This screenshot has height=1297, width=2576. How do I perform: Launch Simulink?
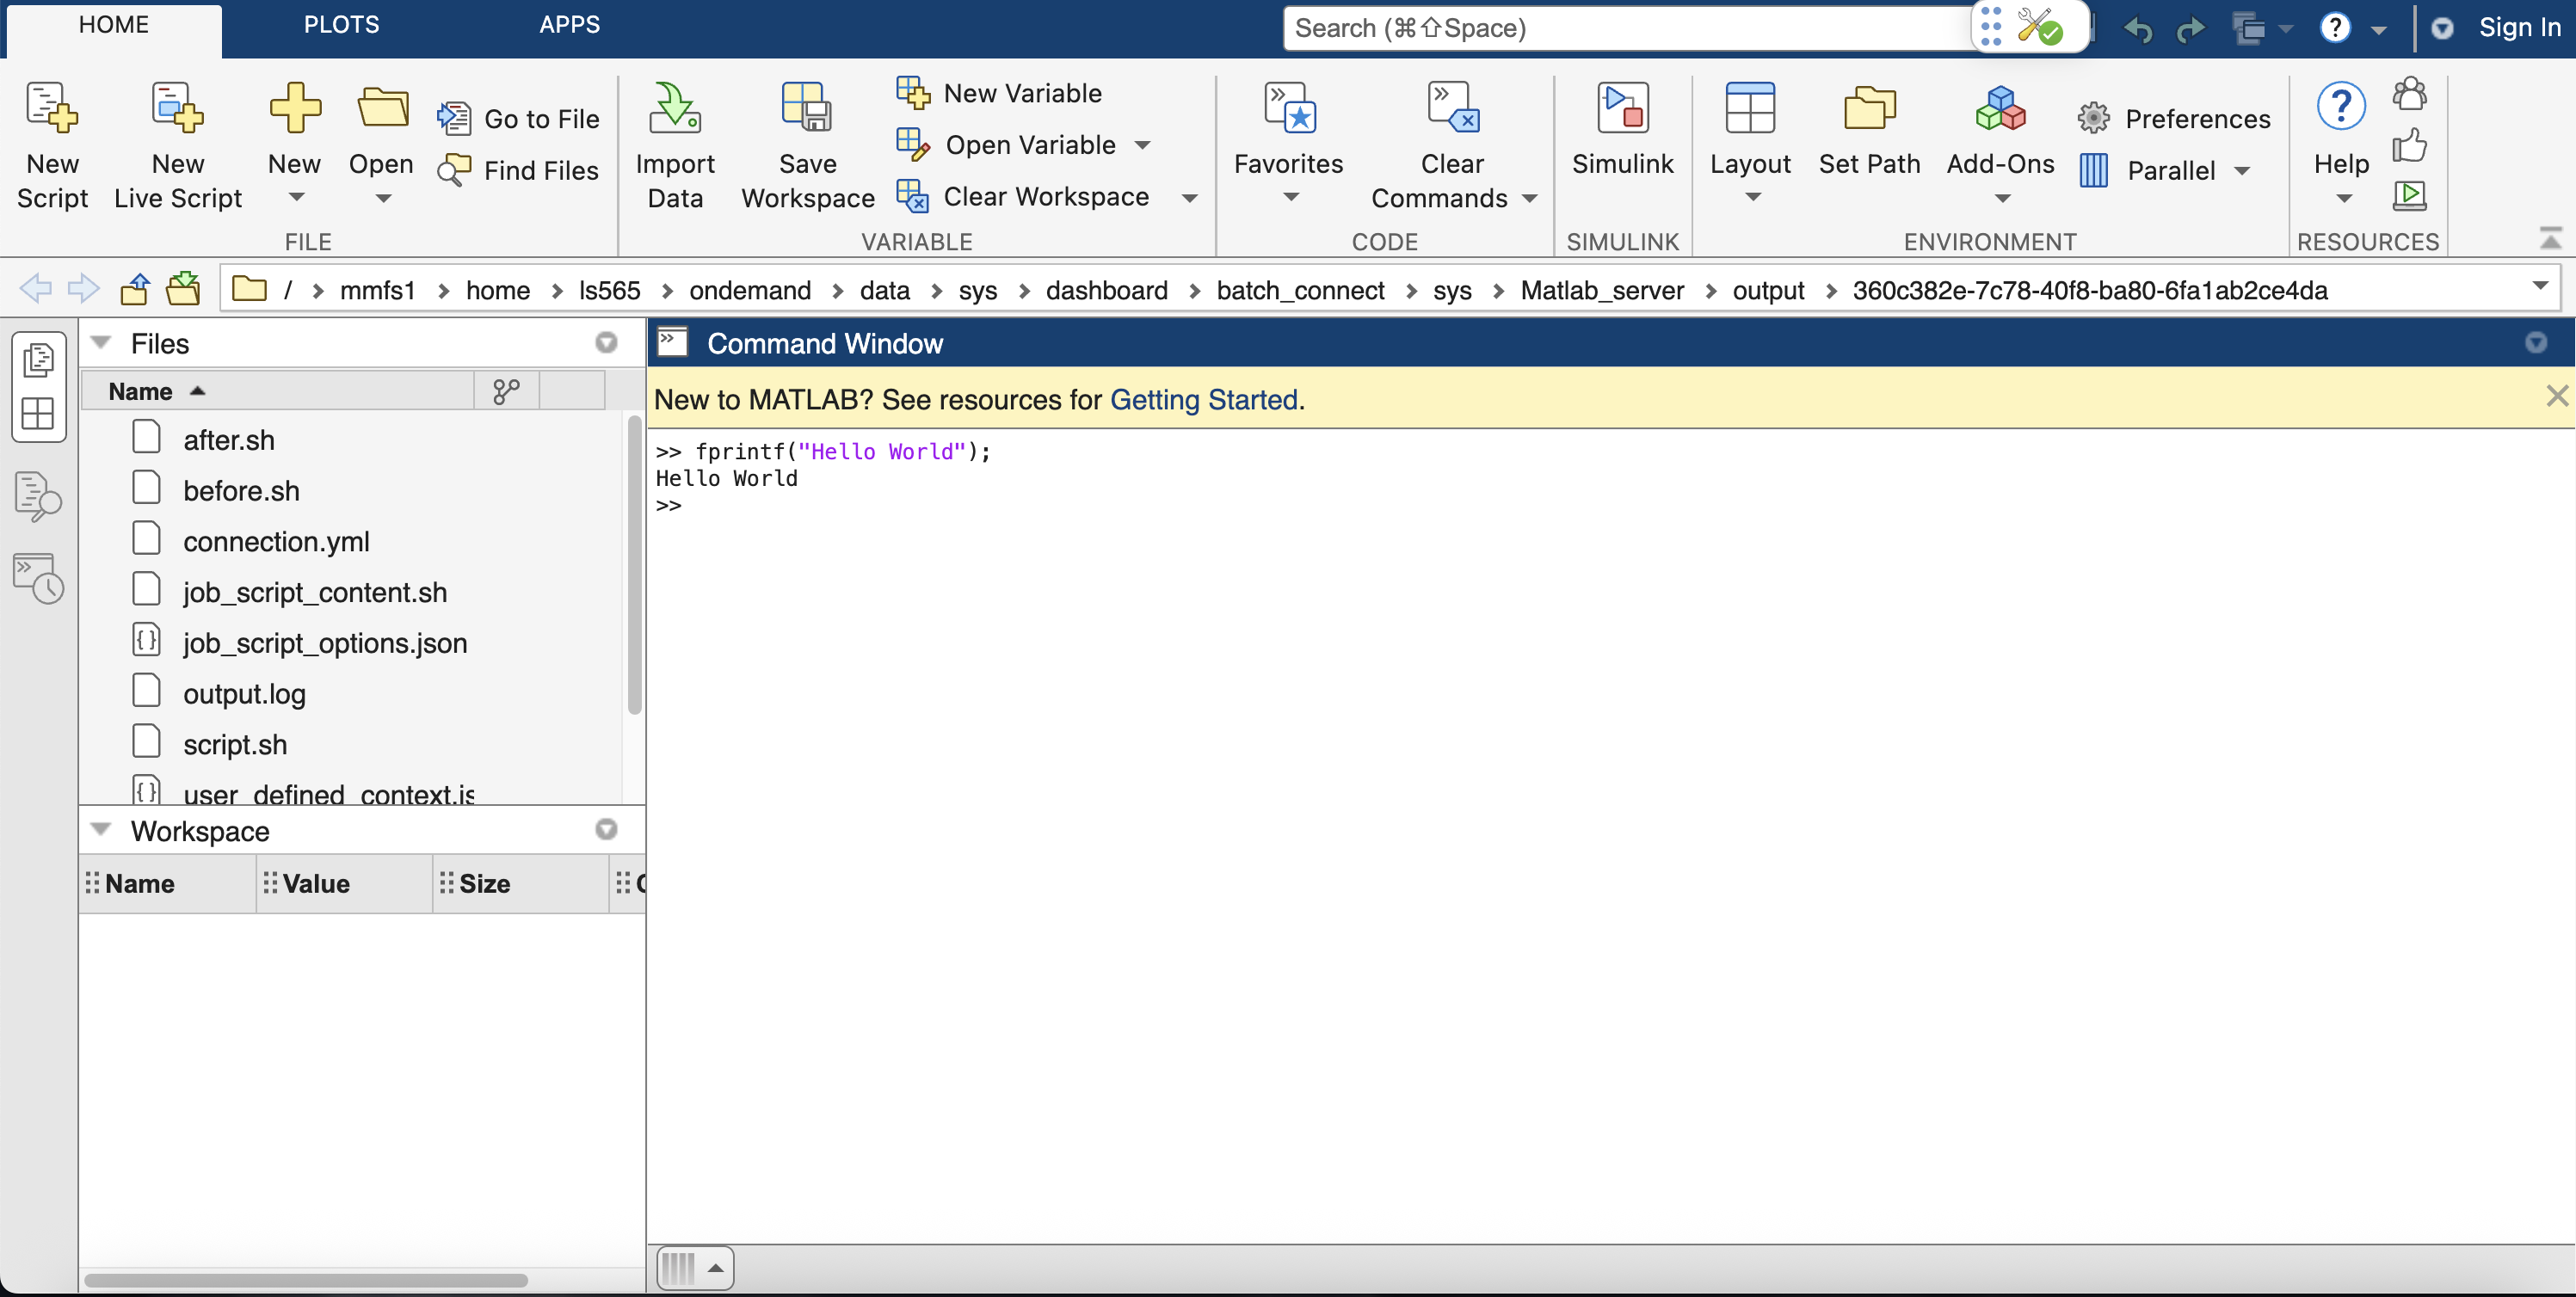click(1622, 130)
